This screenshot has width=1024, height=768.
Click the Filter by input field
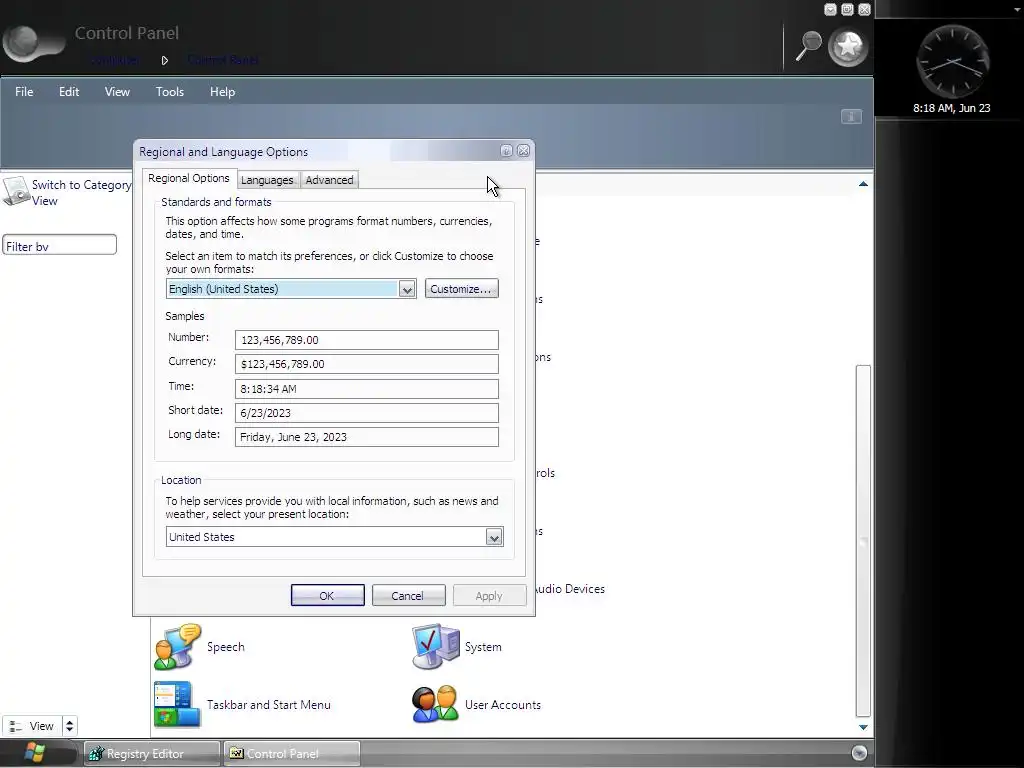(x=59, y=245)
